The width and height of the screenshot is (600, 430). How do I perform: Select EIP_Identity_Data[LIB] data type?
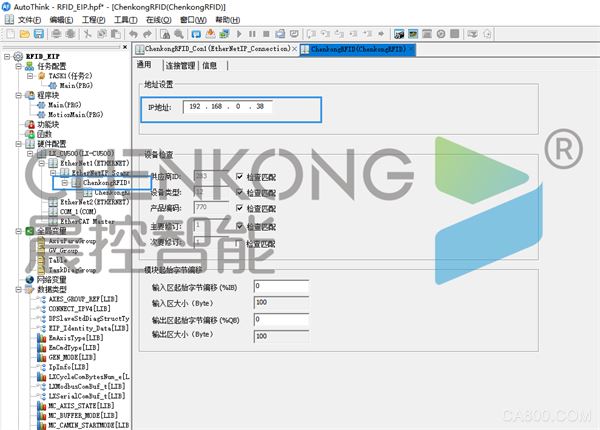[88, 328]
